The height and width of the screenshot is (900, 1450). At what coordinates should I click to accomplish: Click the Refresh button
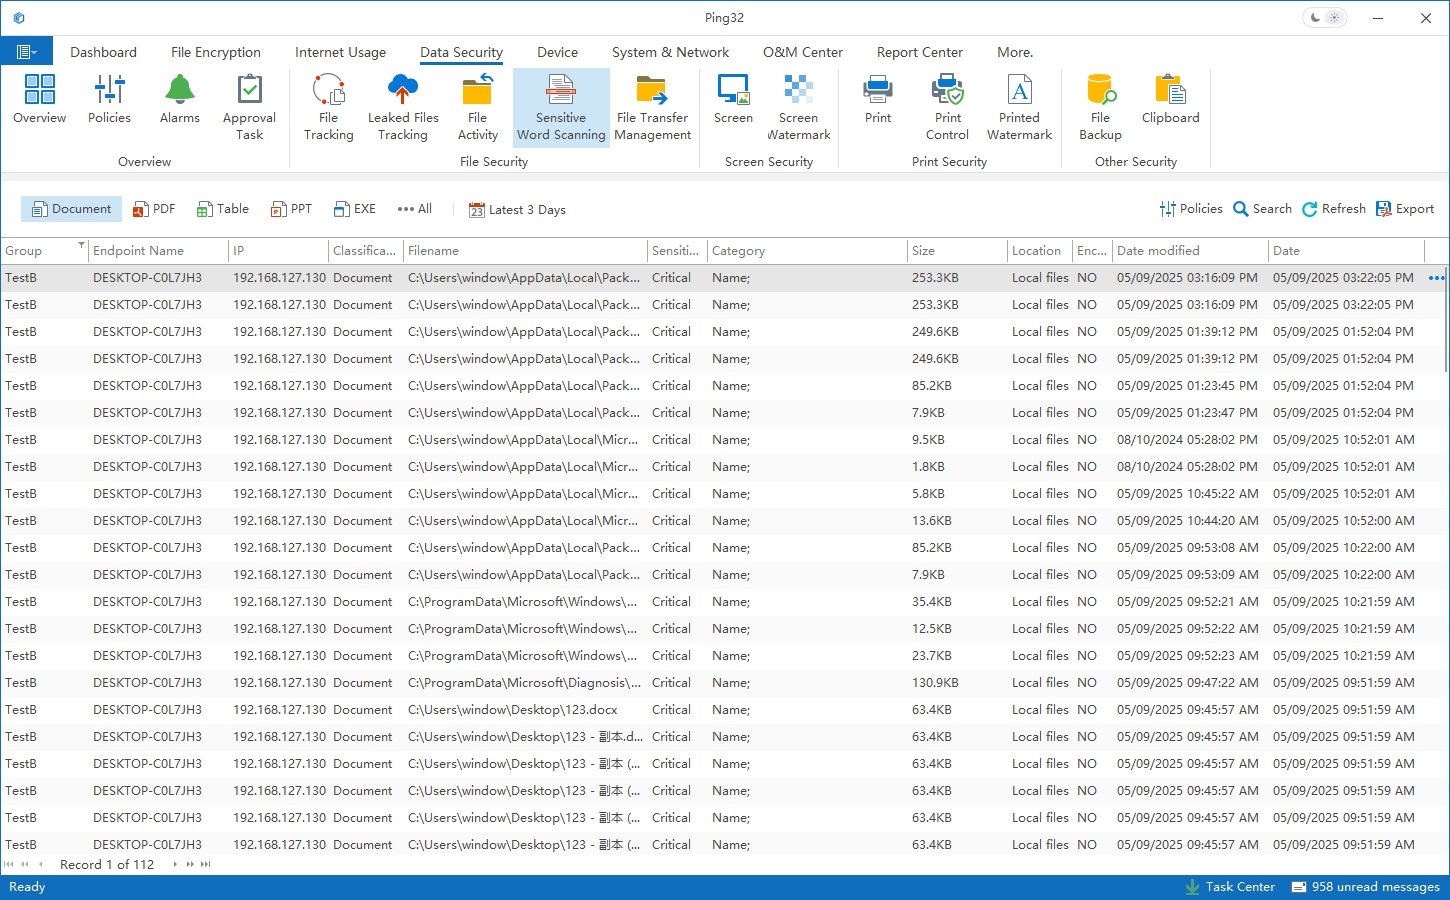click(x=1334, y=209)
